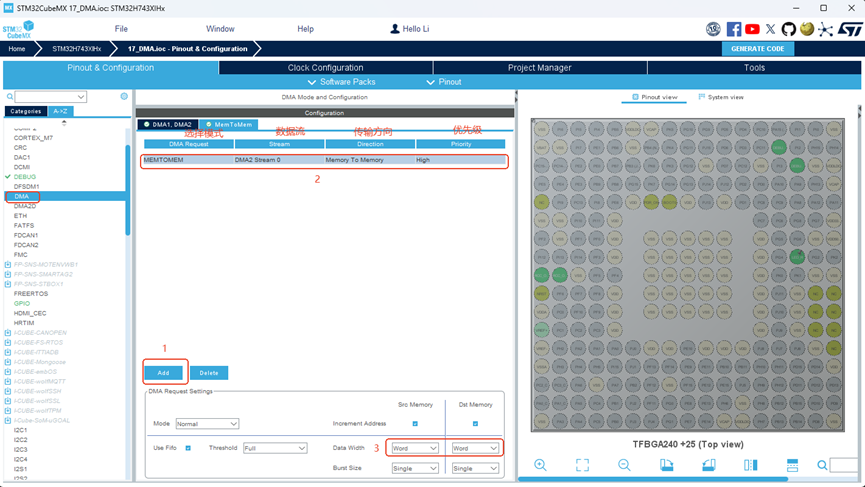Select the DMA1, DMA2 tab
This screenshot has width=865, height=487.
click(x=167, y=125)
